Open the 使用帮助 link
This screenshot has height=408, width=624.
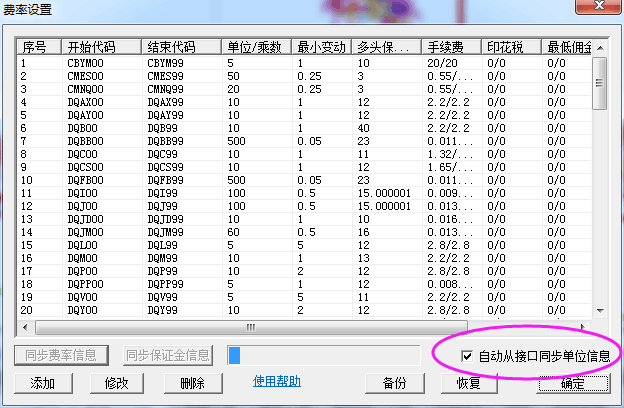click(x=277, y=381)
